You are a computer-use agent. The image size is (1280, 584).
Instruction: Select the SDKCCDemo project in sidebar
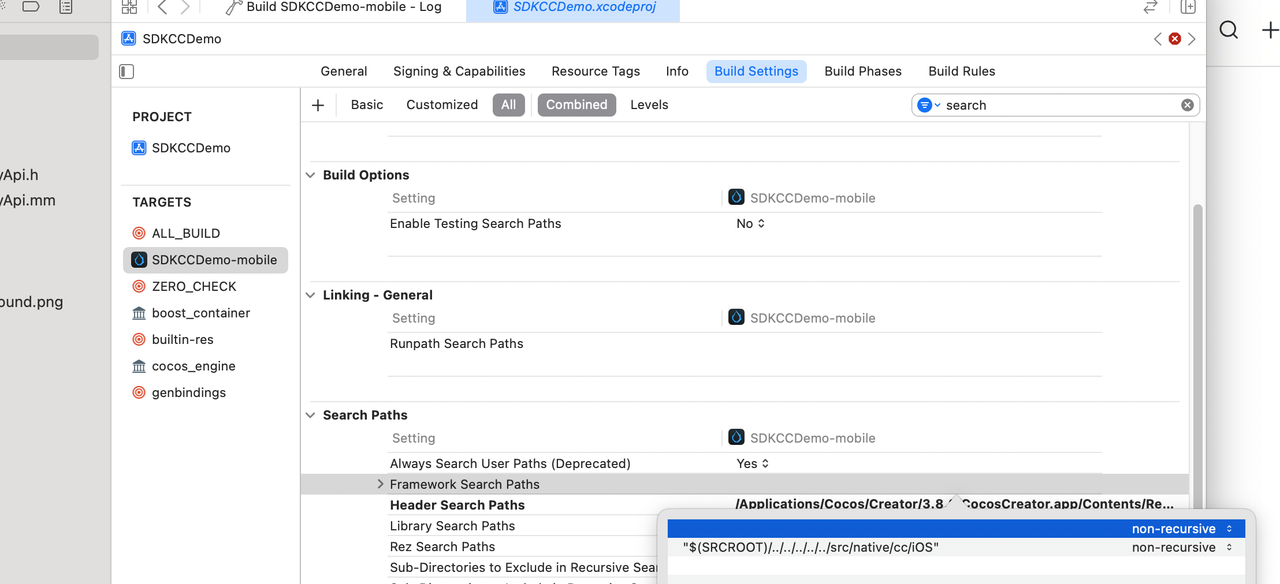click(x=191, y=148)
